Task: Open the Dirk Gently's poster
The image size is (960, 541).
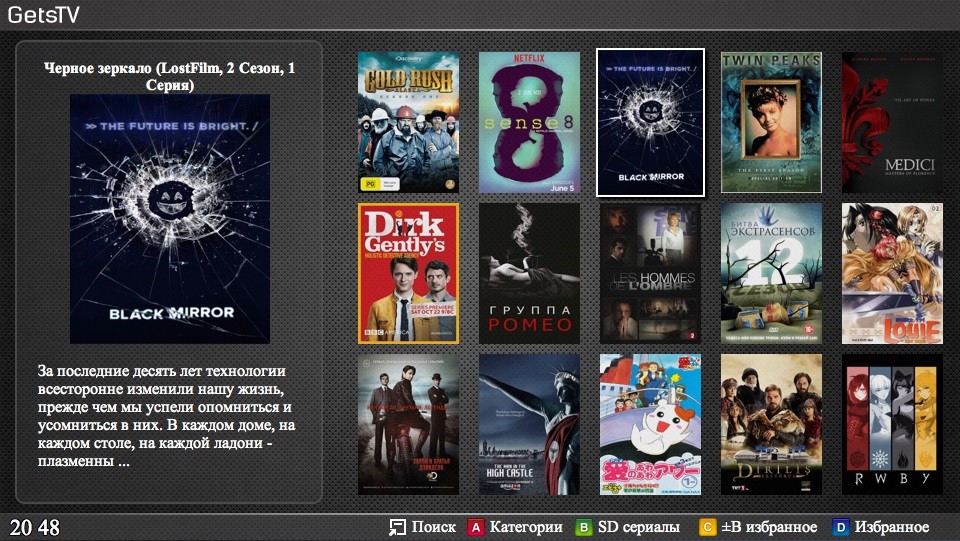Action: coord(408,273)
